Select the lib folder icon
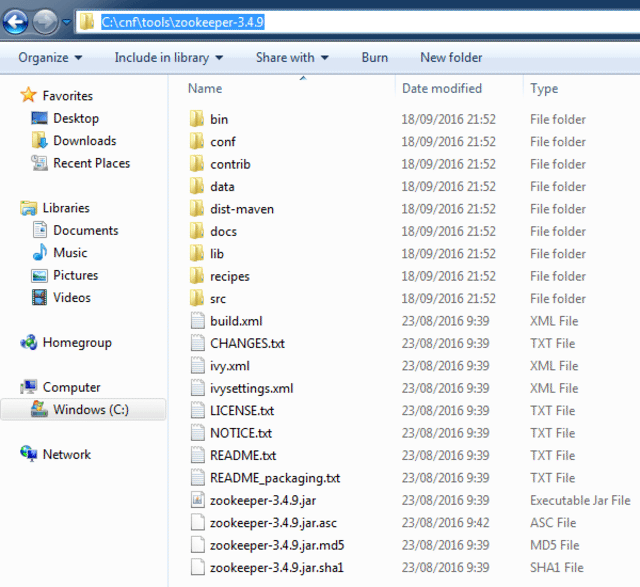 click(197, 253)
